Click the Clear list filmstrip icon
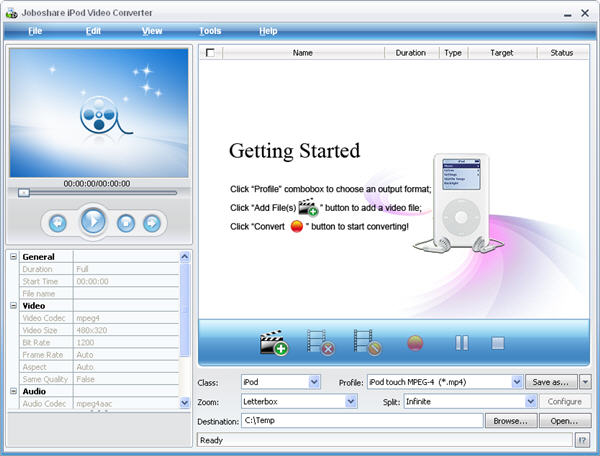This screenshot has height=456, width=600. click(x=368, y=342)
